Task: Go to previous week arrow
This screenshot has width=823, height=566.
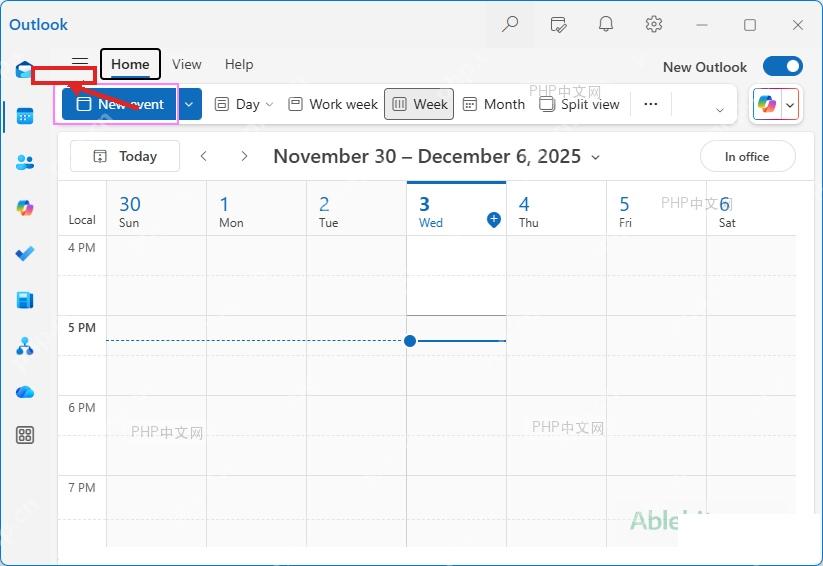Action: 204,156
